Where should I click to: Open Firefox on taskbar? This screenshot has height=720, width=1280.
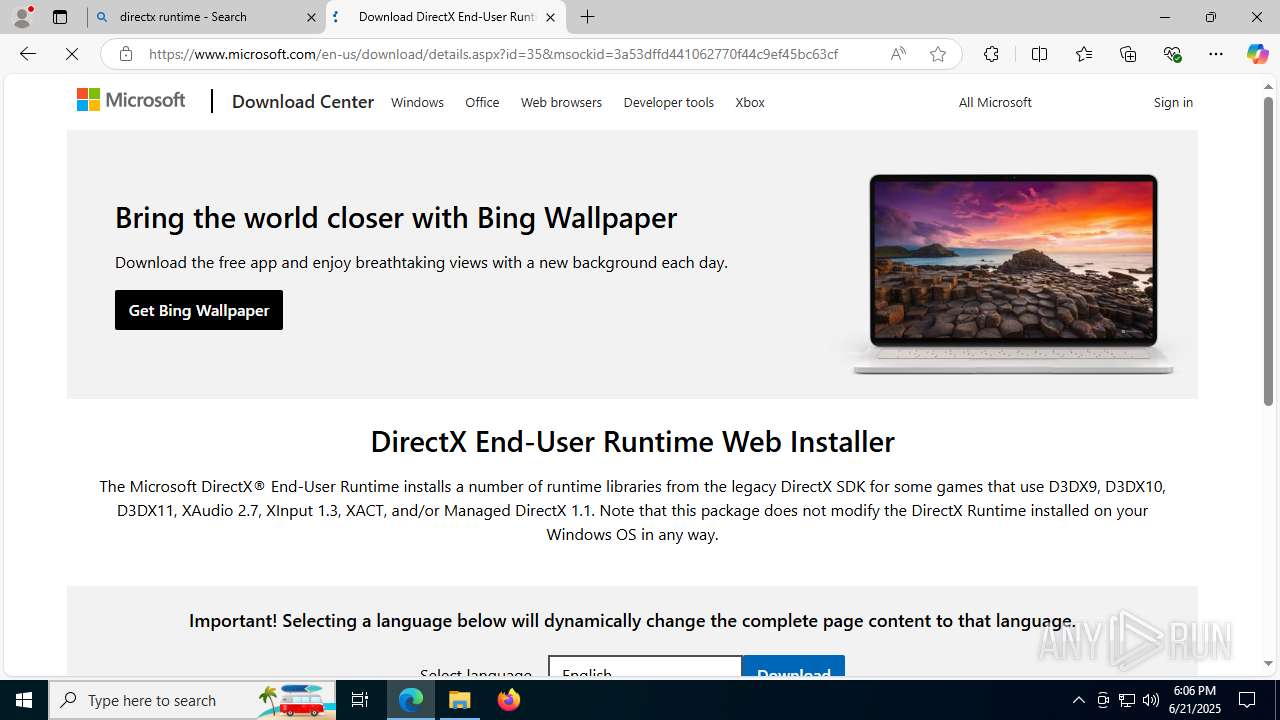[508, 700]
